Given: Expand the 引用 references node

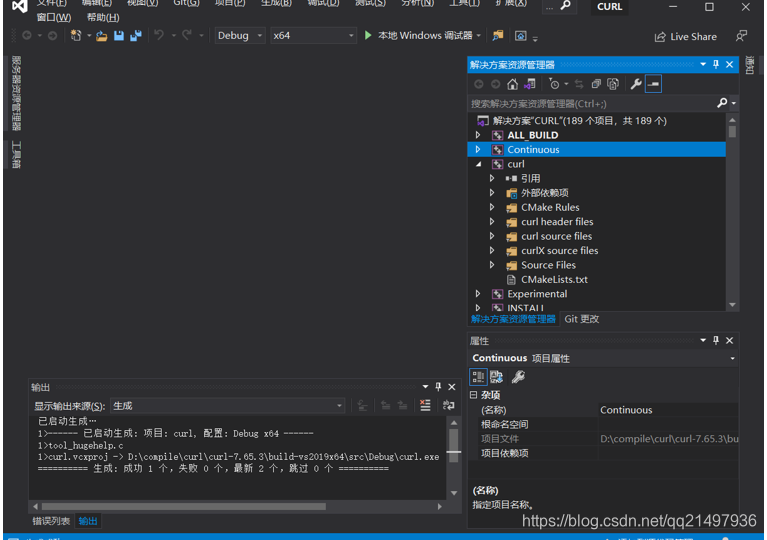Looking at the screenshot, I should [x=492, y=179].
